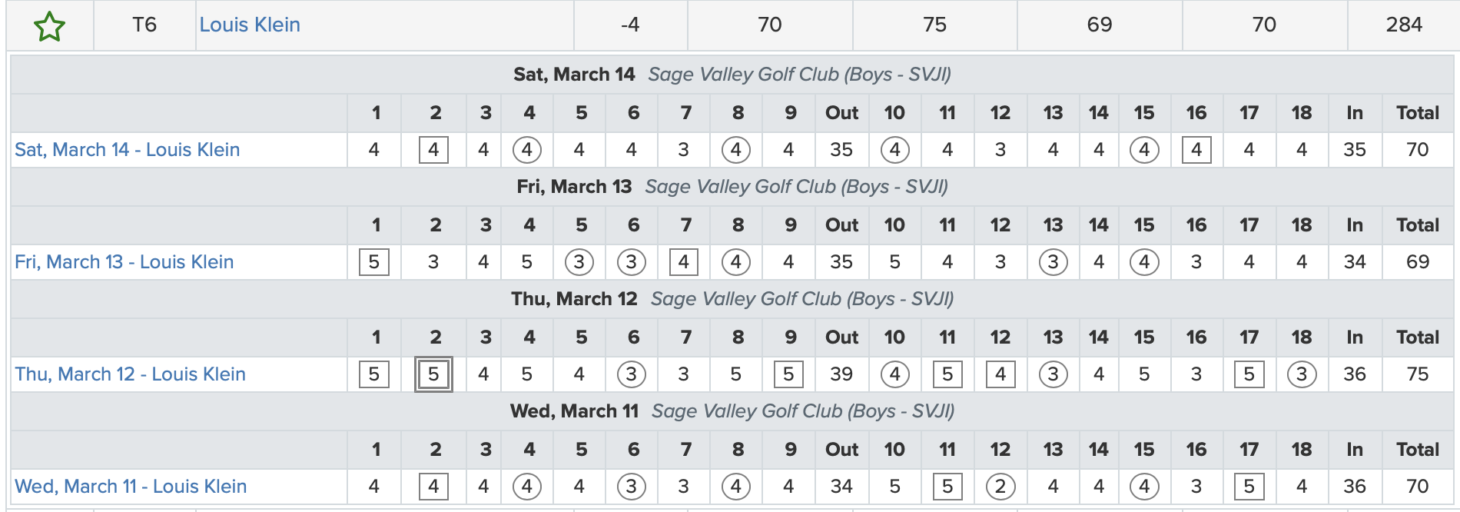Click the T6 position cell
1460x512 pixels.
click(145, 25)
